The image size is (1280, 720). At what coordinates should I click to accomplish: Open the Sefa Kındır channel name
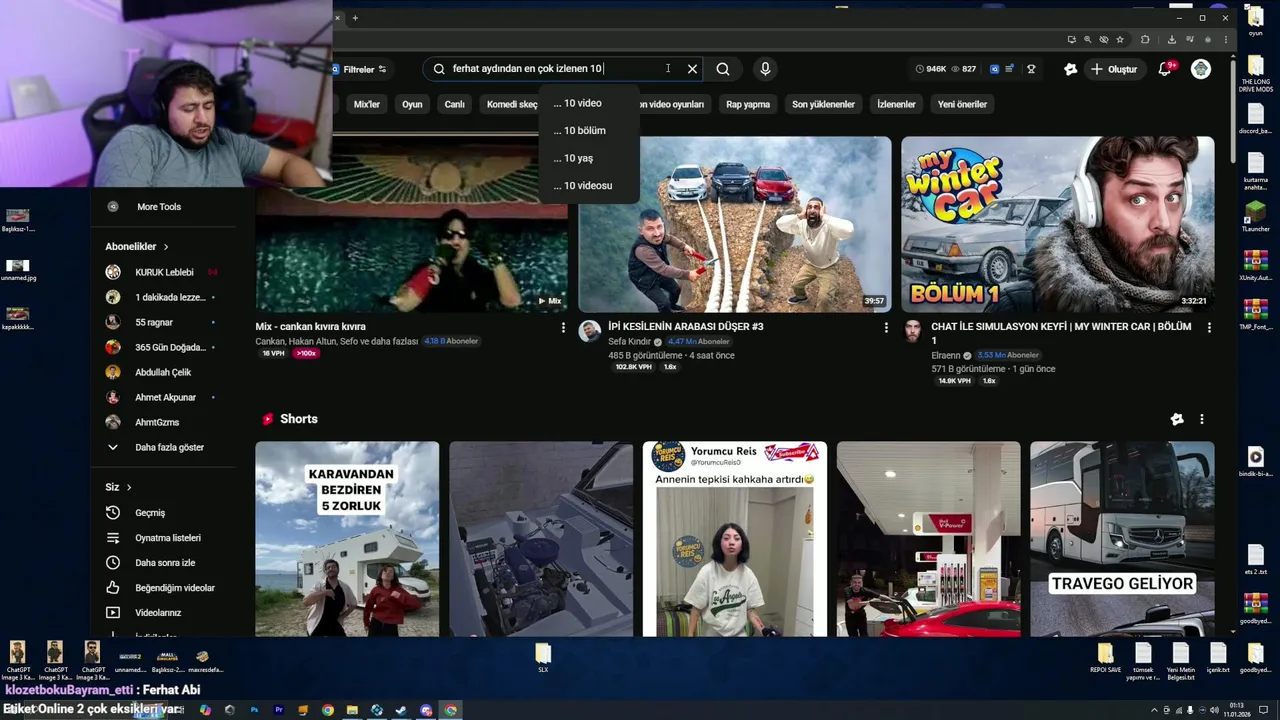point(629,341)
